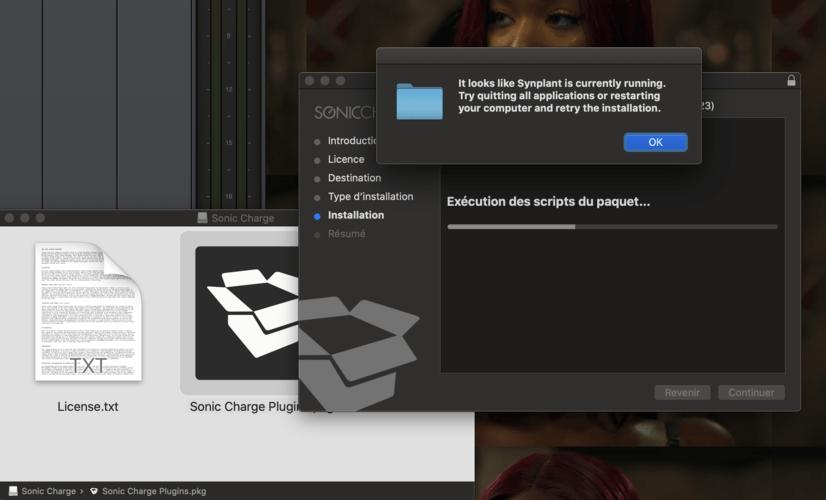Close the installer window

coord(310,81)
